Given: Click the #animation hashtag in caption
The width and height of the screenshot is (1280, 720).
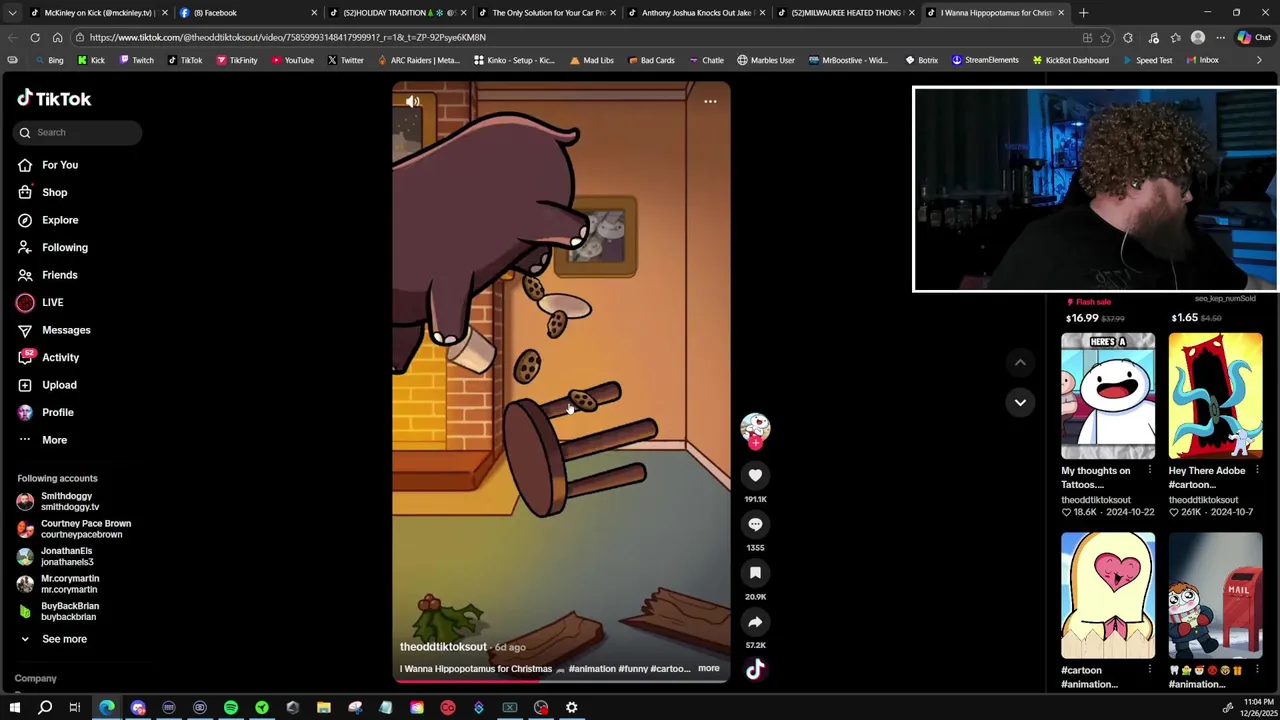Looking at the screenshot, I should pyautogui.click(x=592, y=669).
